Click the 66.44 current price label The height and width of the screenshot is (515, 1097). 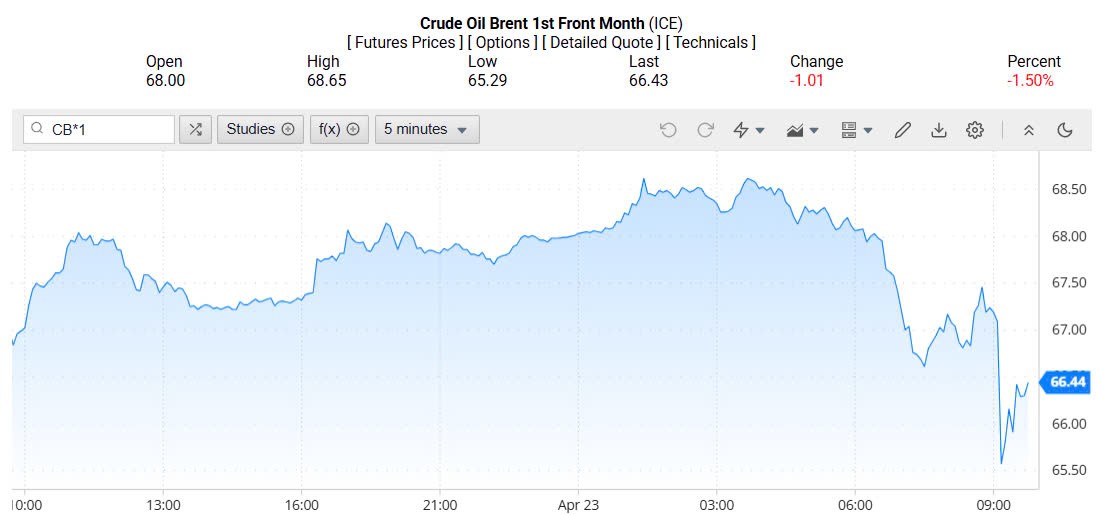click(1067, 382)
